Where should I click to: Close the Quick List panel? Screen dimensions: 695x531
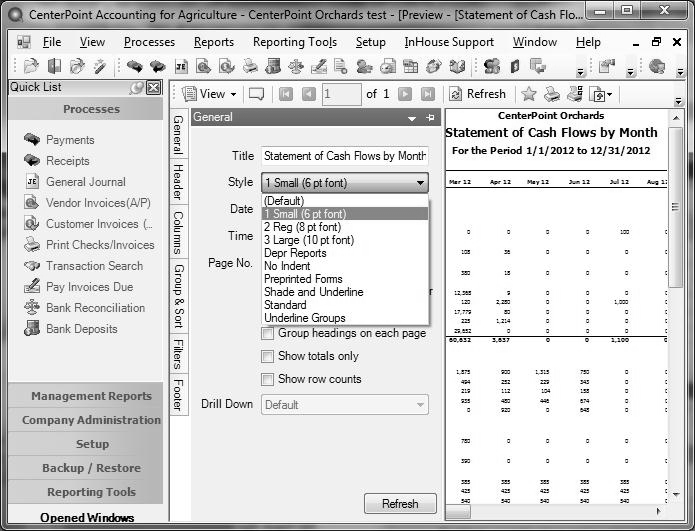[x=153, y=87]
